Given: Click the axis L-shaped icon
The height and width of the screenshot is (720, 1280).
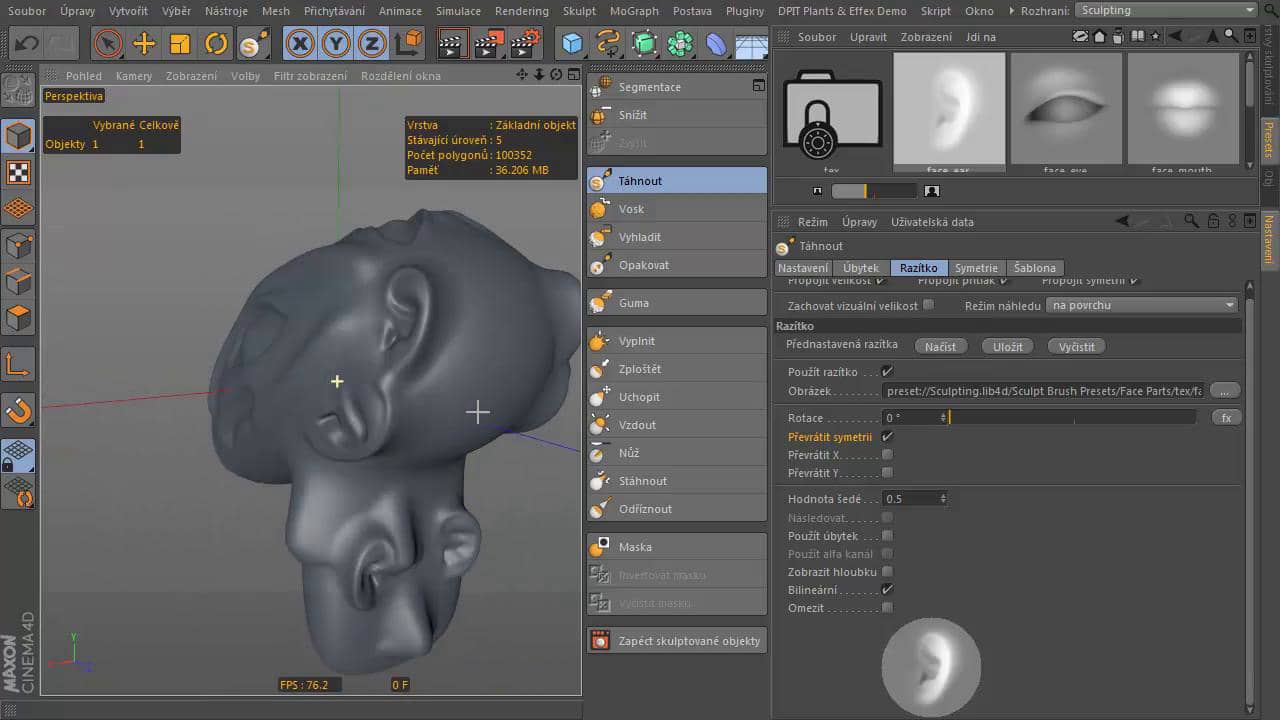Looking at the screenshot, I should [x=18, y=364].
